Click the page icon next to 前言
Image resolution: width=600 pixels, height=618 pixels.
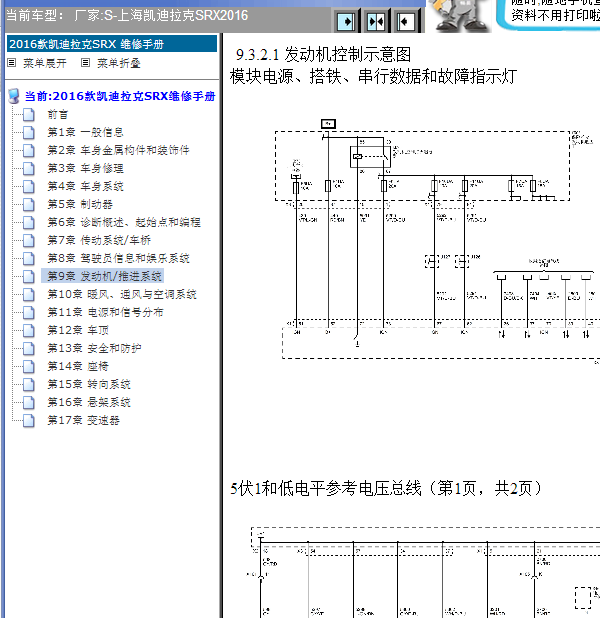[29, 115]
